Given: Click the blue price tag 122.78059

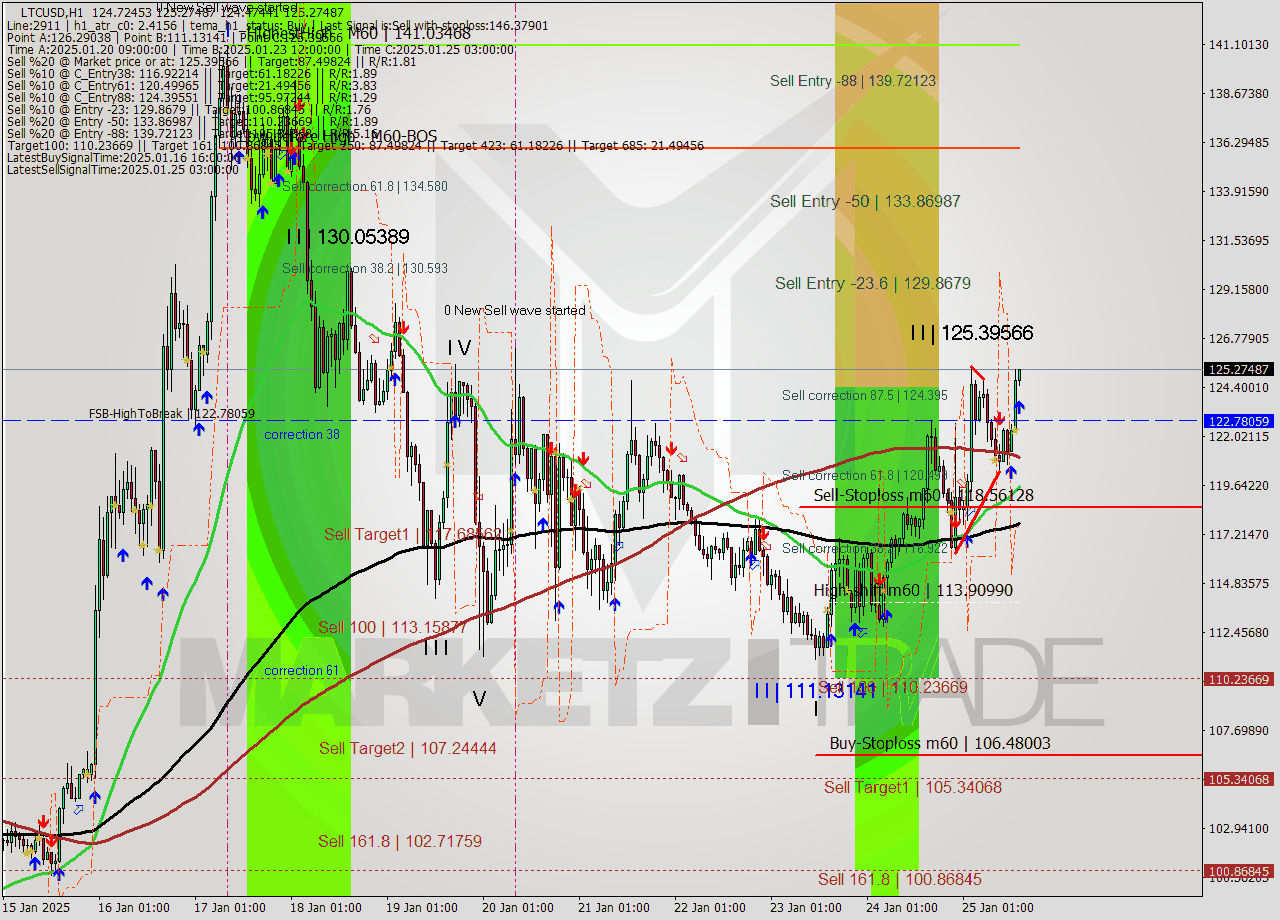Looking at the screenshot, I should coord(1239,421).
